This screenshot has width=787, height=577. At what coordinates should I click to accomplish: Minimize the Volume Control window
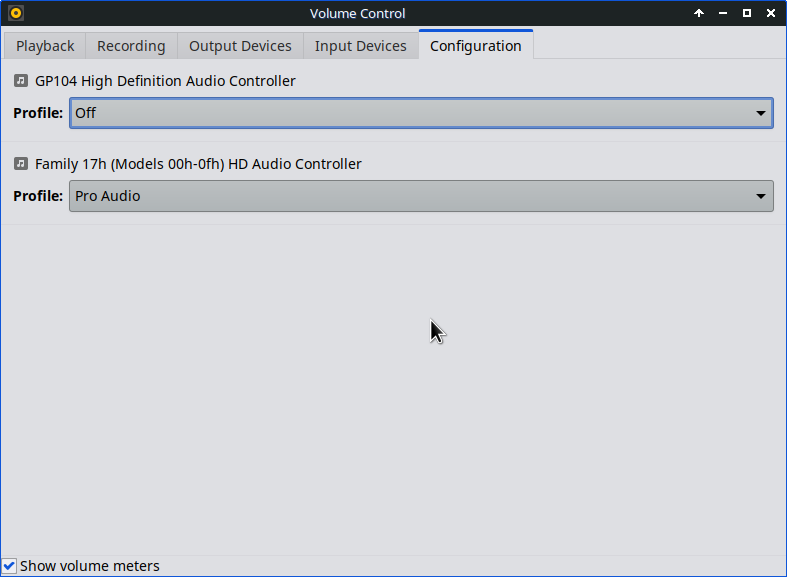pyautogui.click(x=723, y=13)
